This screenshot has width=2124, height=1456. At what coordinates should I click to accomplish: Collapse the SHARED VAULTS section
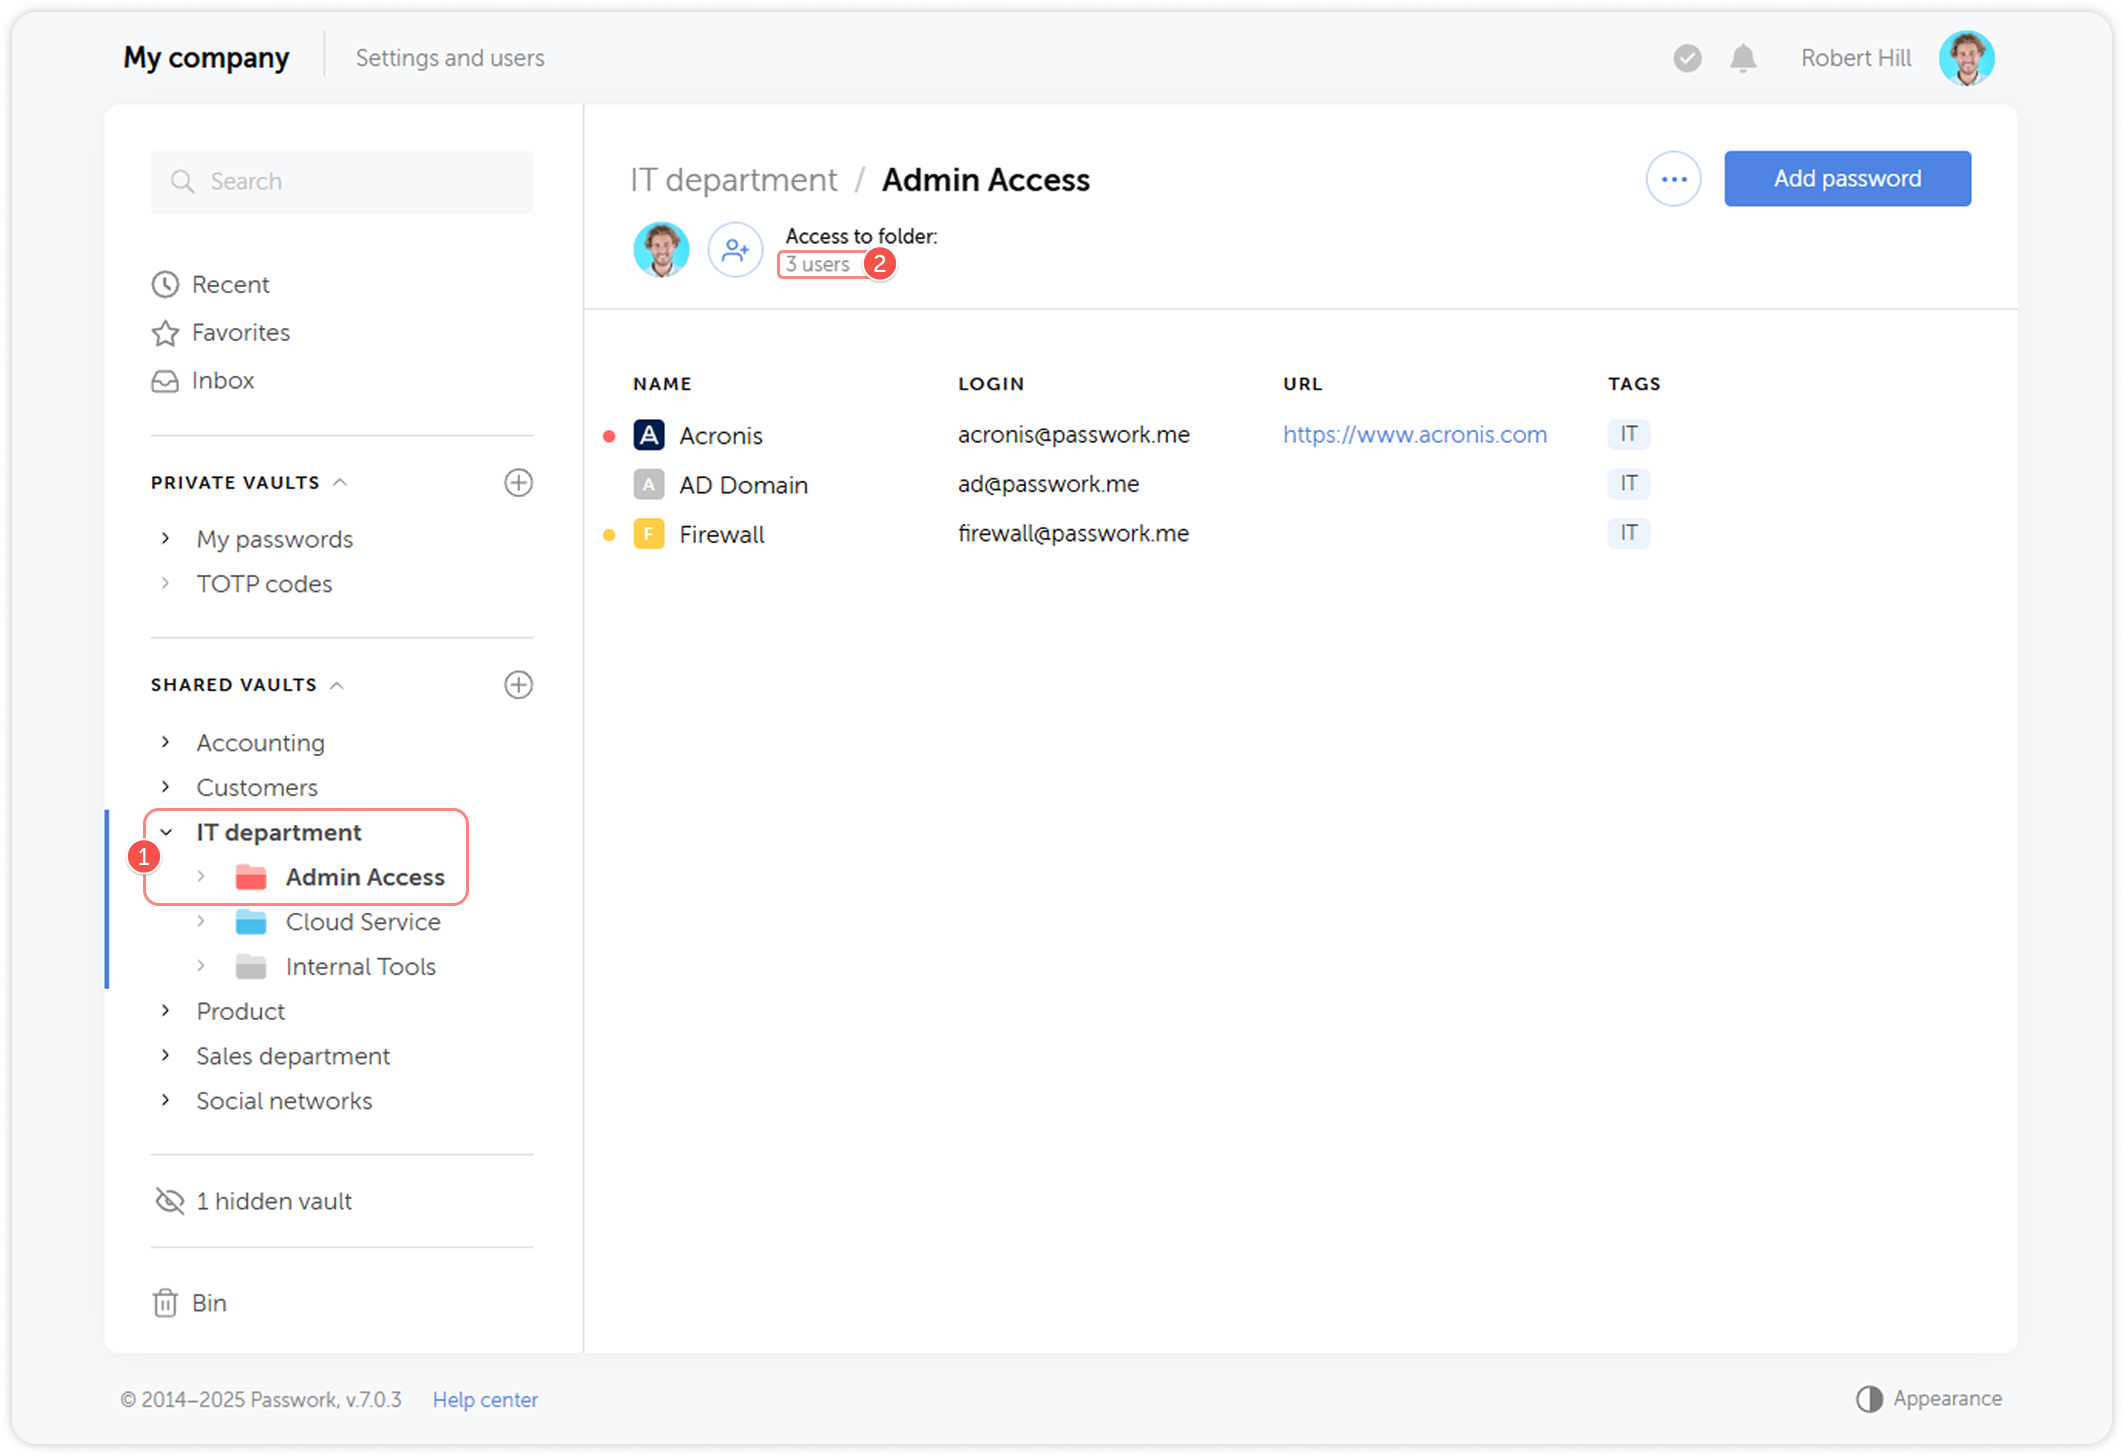tap(340, 684)
